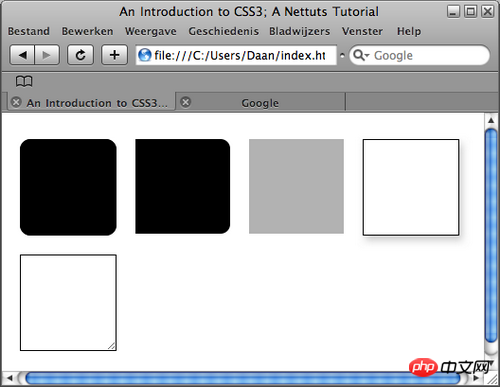The height and width of the screenshot is (387, 500).
Task: Add a bookmark with the plus button
Action: click(x=114, y=55)
